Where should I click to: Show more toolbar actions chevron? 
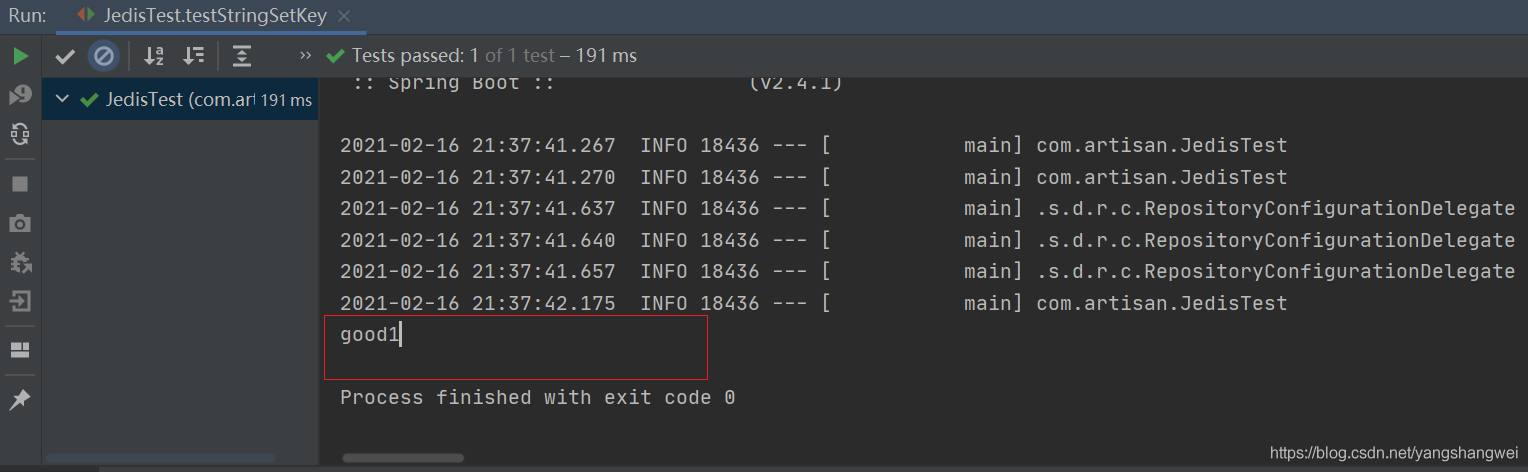point(305,56)
